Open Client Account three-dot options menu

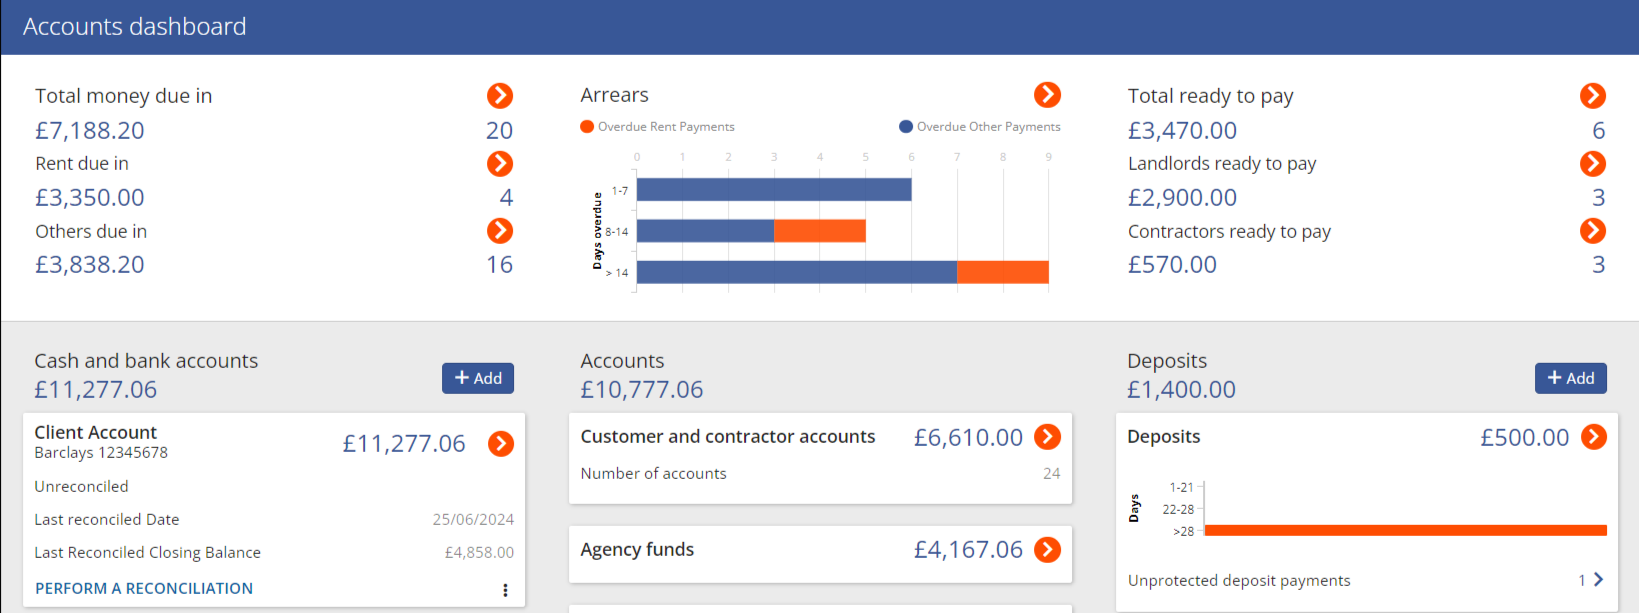[x=505, y=590]
